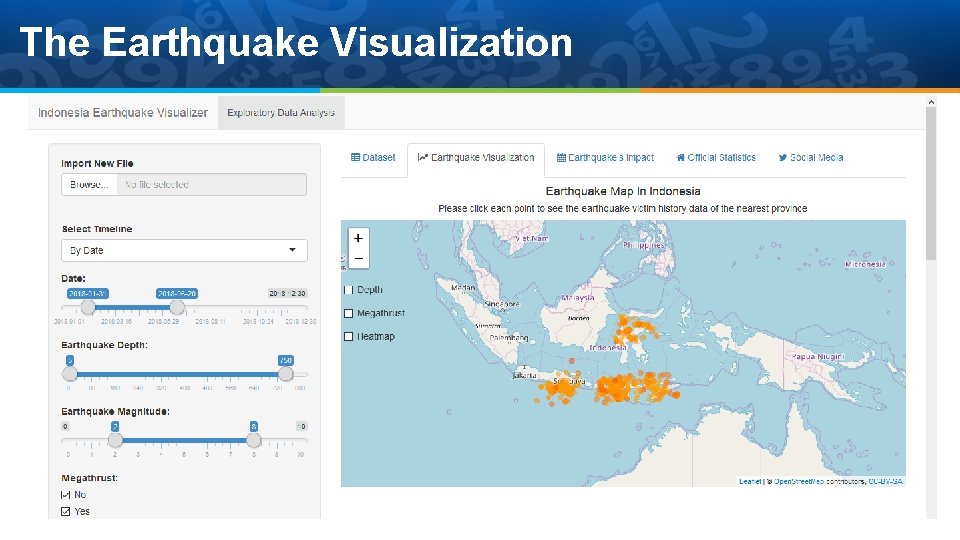Image resolution: width=960 pixels, height=540 pixels.
Task: Click Browse to import a new file
Action: [89, 184]
